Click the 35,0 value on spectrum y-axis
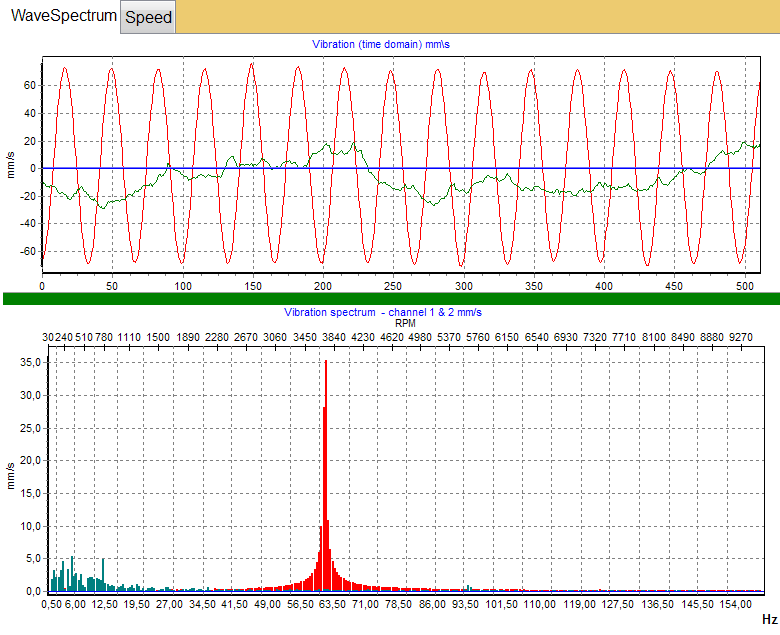This screenshot has width=780, height=635. pos(29,363)
